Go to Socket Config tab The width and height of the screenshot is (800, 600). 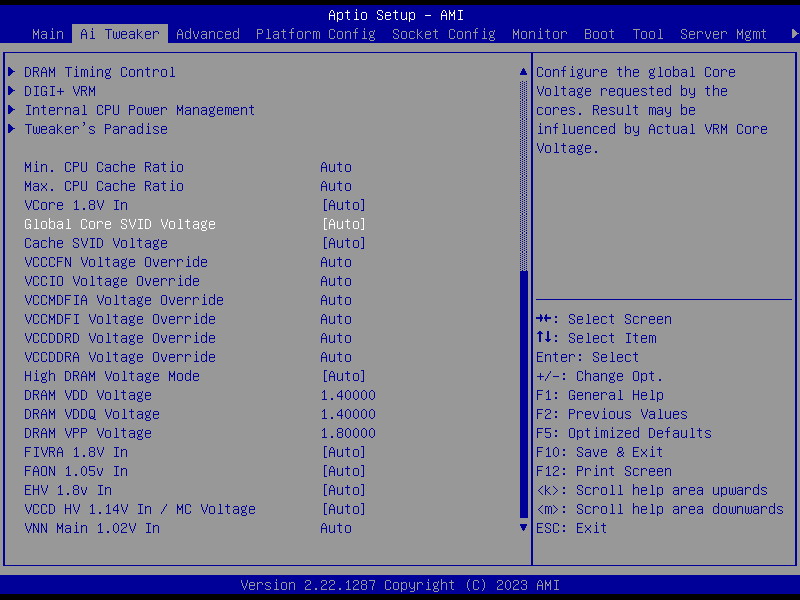443,34
